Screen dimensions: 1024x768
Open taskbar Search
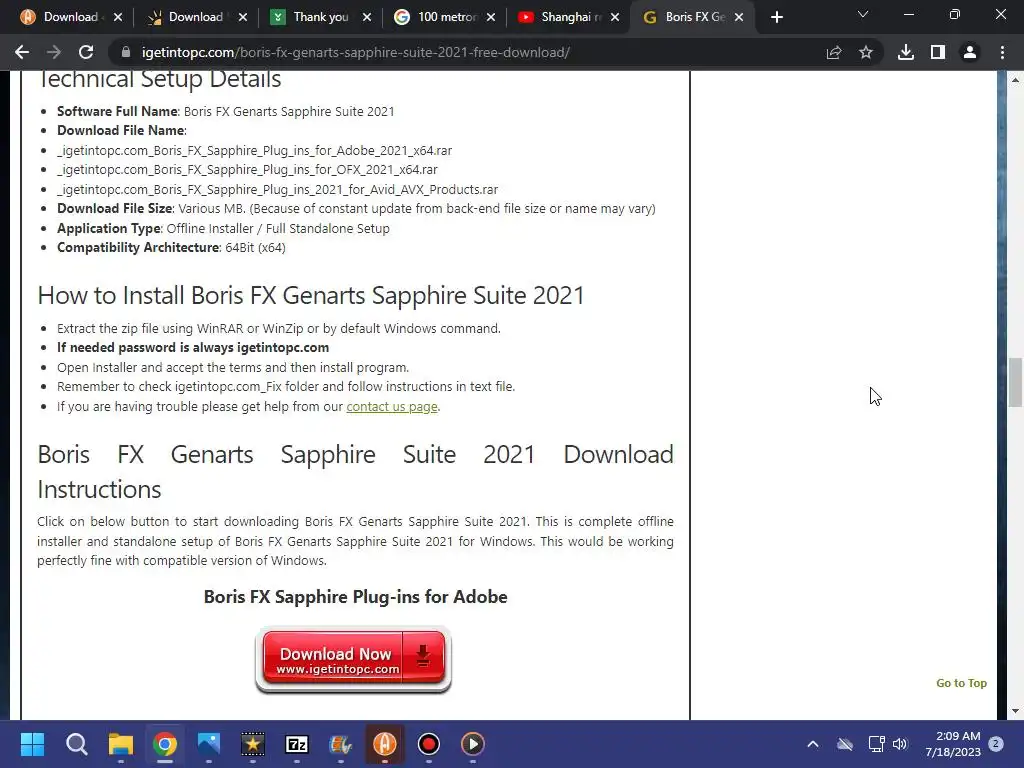[x=76, y=744]
